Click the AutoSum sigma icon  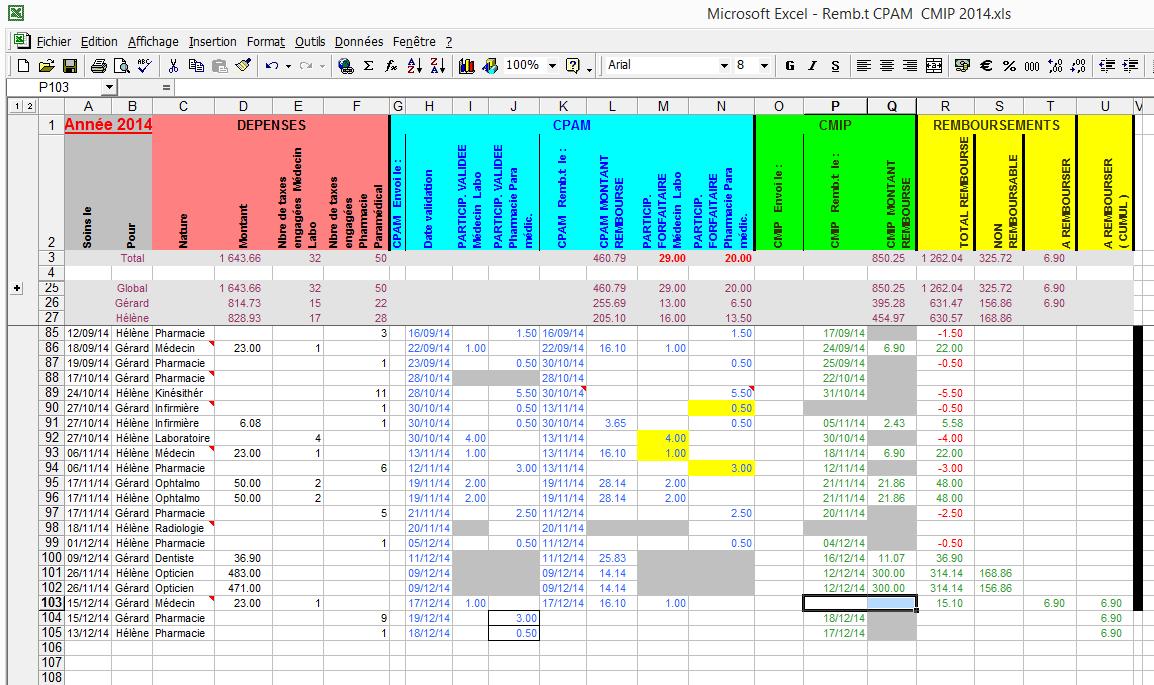(x=368, y=66)
